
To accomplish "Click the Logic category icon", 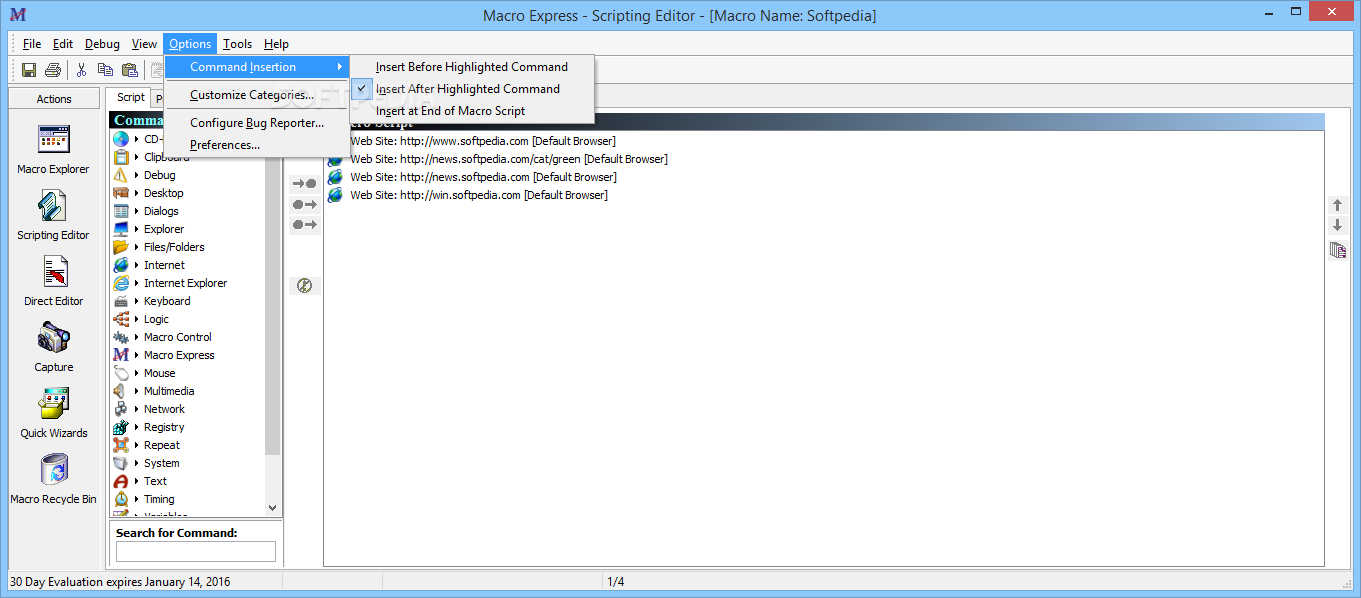I will coord(121,319).
